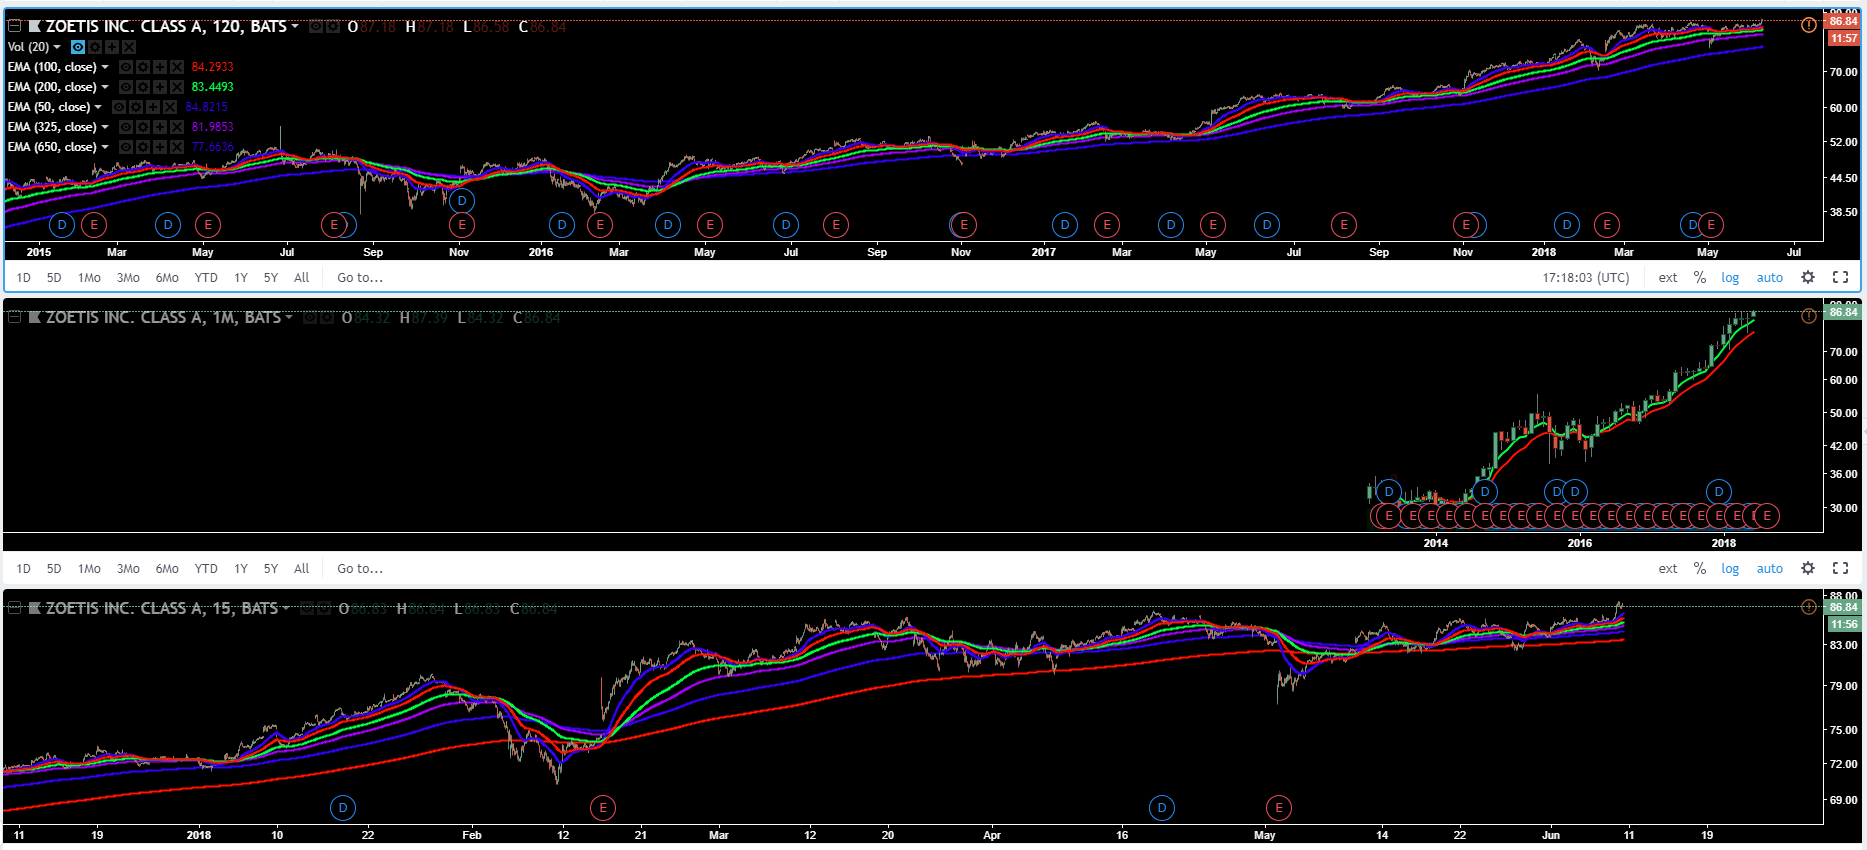Open format settings for EMA (200, close)
Image resolution: width=1867 pixels, height=850 pixels.
143,87
